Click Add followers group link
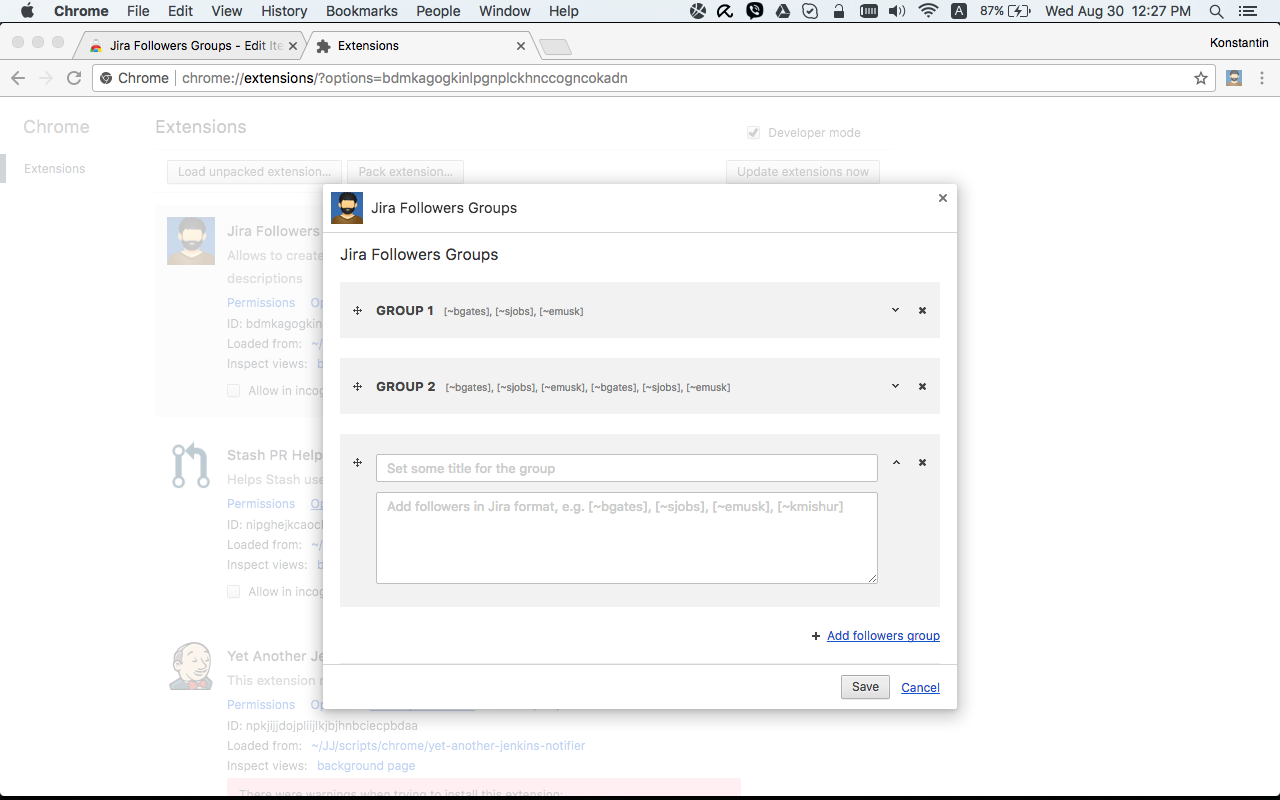The width and height of the screenshot is (1280, 800). [x=883, y=636]
